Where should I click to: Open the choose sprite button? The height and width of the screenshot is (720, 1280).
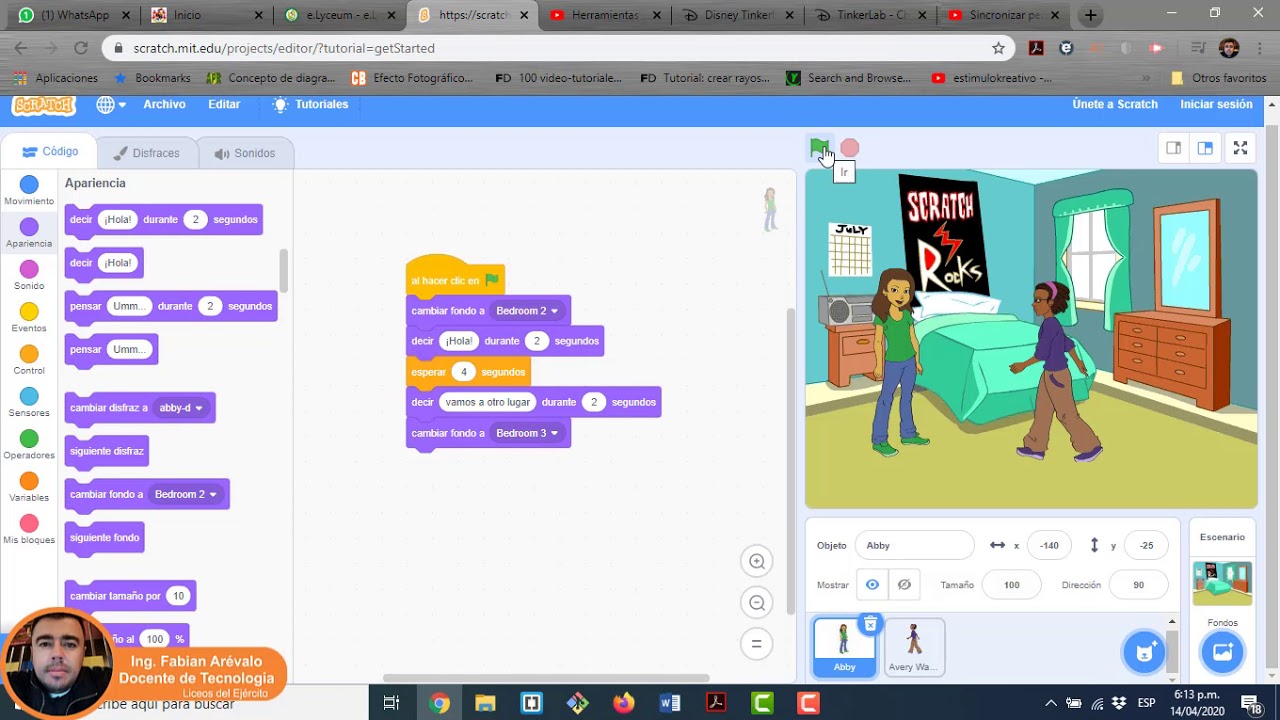tap(1144, 653)
